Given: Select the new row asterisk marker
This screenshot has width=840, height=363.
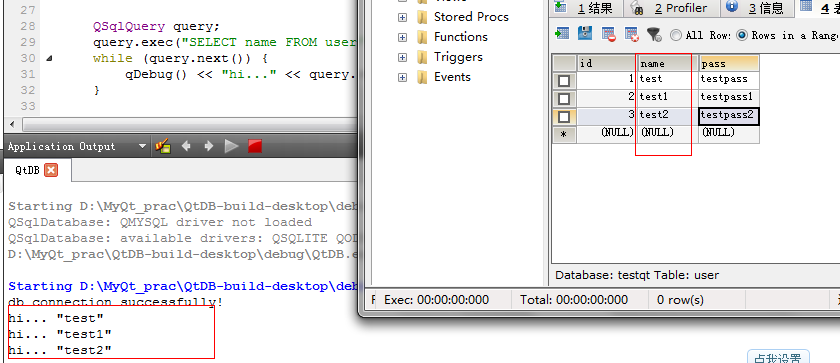Looking at the screenshot, I should click(x=564, y=134).
